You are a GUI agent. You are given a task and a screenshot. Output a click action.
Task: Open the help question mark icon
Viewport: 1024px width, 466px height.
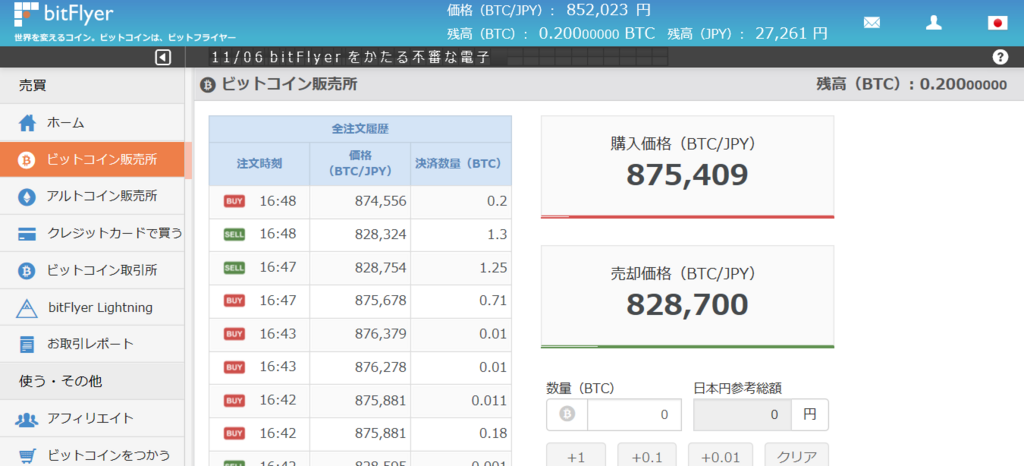coord(1000,57)
